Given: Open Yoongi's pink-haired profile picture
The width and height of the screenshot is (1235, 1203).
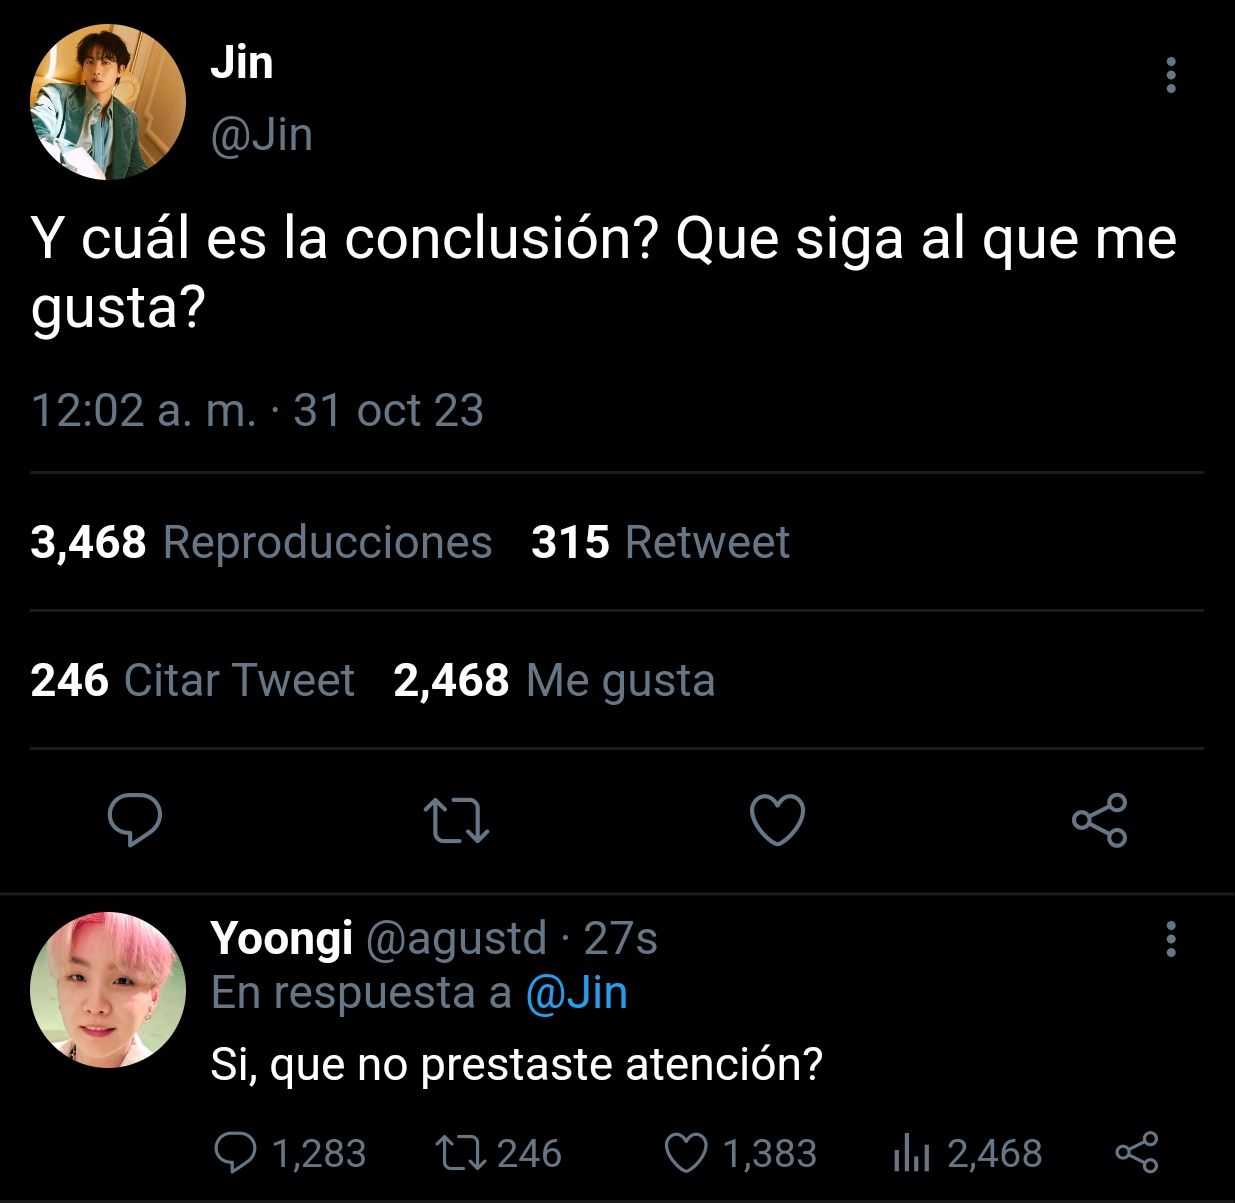Looking at the screenshot, I should pos(108,989).
